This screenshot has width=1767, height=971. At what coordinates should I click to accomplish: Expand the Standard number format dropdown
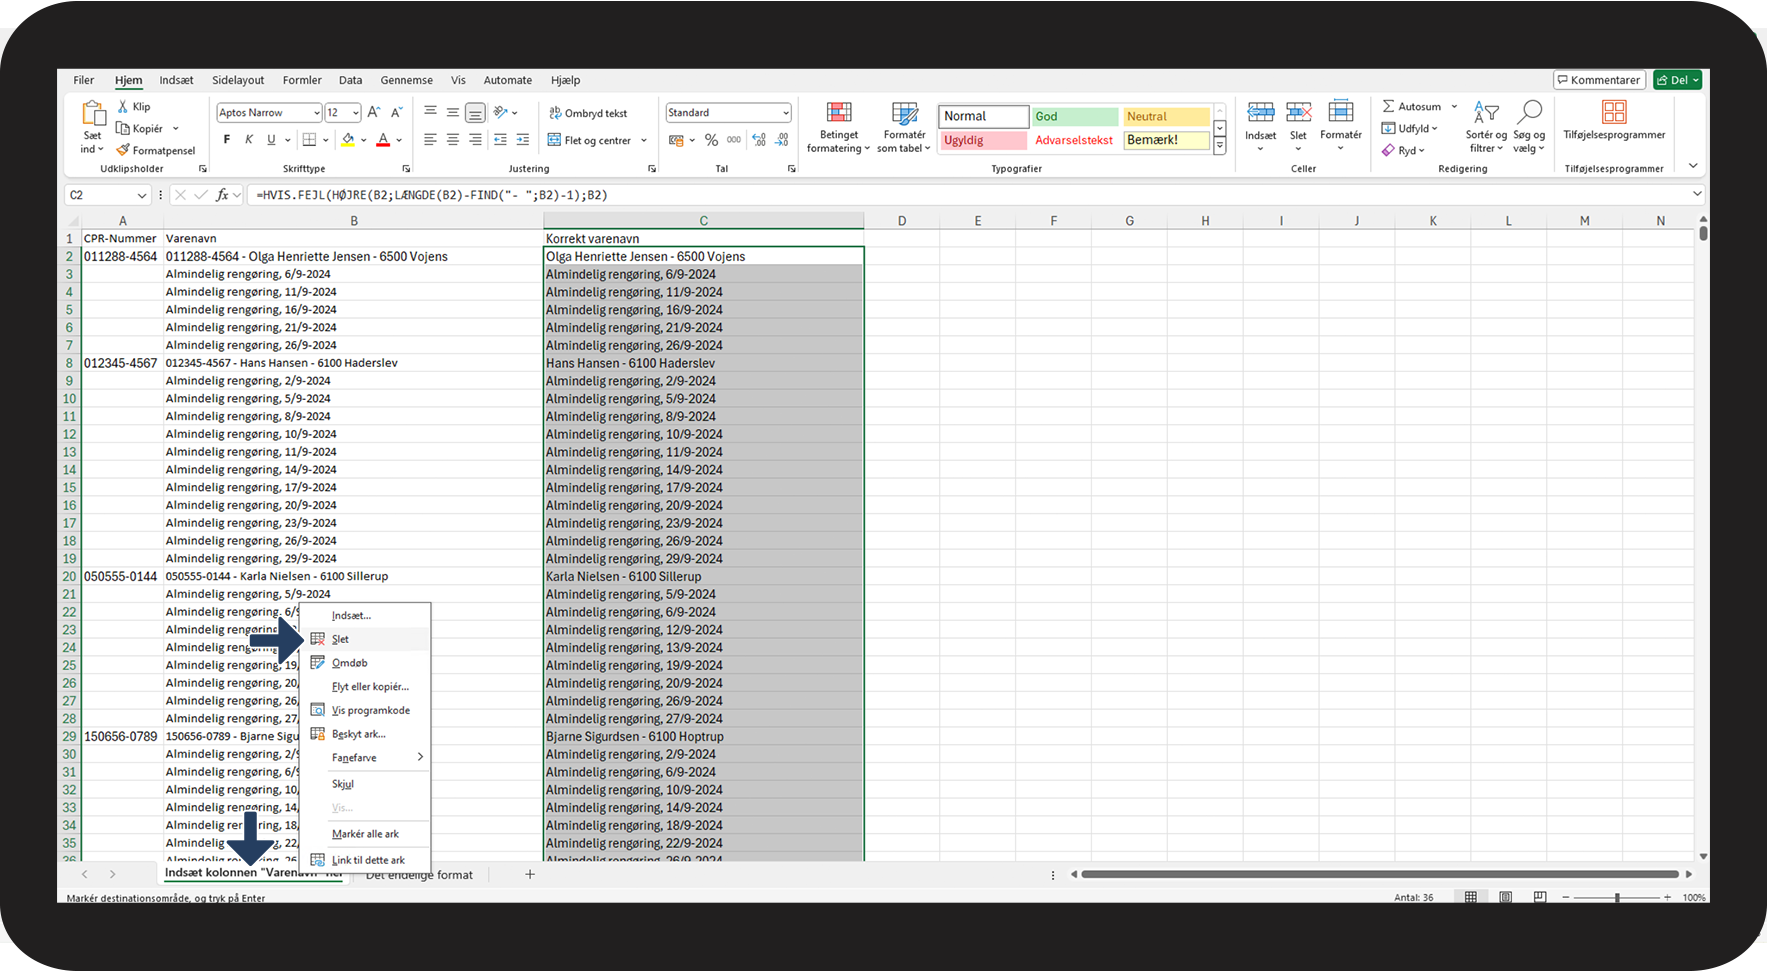(x=785, y=113)
